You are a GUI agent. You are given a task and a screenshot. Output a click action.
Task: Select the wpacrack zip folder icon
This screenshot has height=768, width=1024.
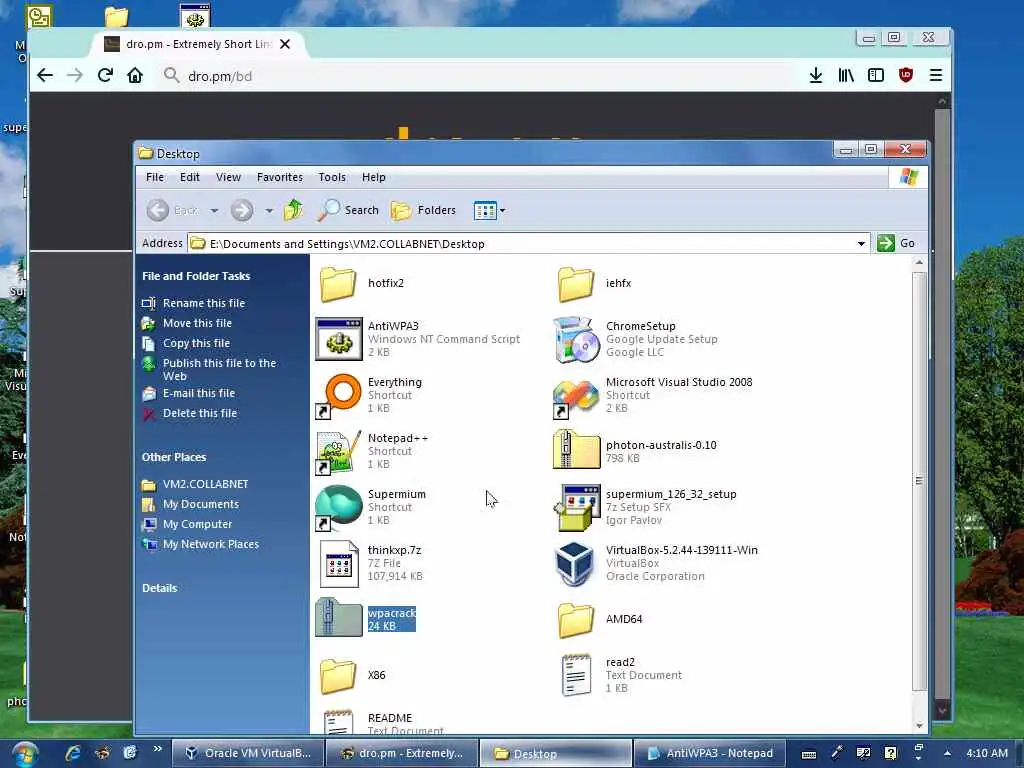[338, 617]
